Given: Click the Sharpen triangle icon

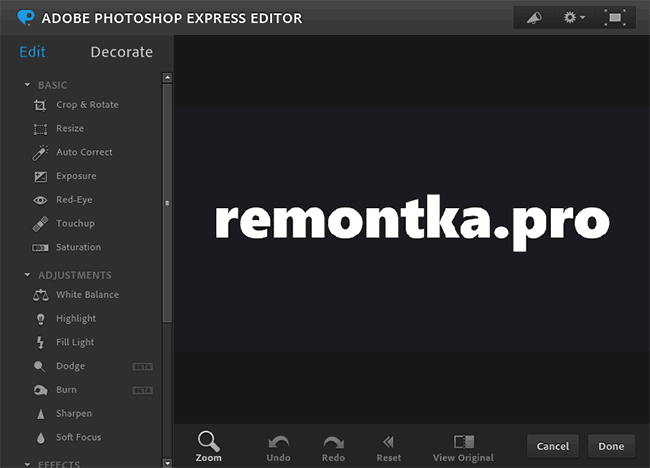Looking at the screenshot, I should pyautogui.click(x=41, y=414).
